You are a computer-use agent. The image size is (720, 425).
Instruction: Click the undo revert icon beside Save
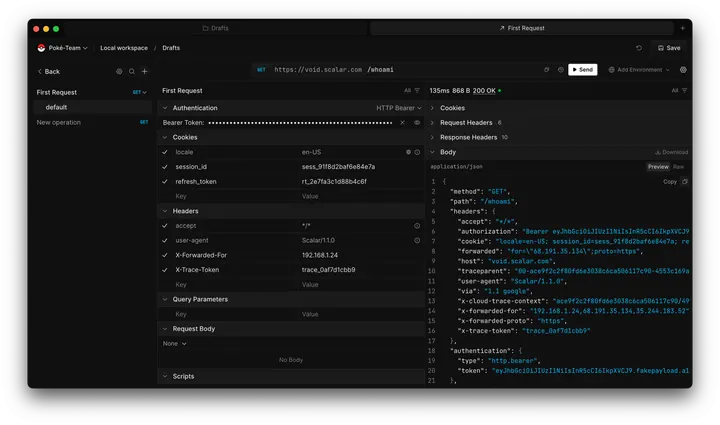click(x=639, y=48)
